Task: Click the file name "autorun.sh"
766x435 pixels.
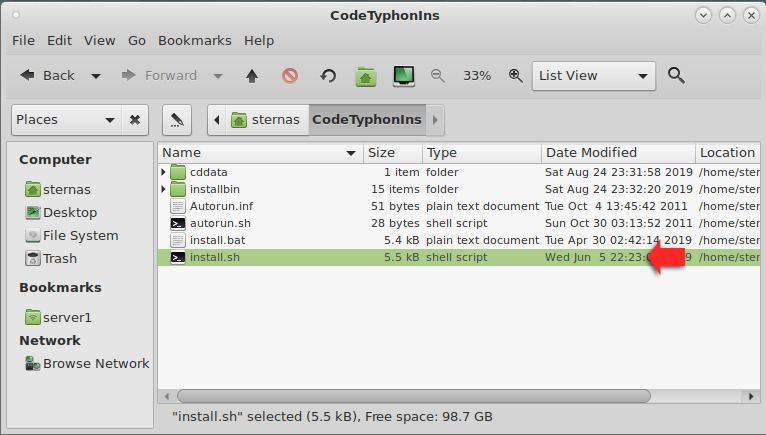Action: click(220, 223)
